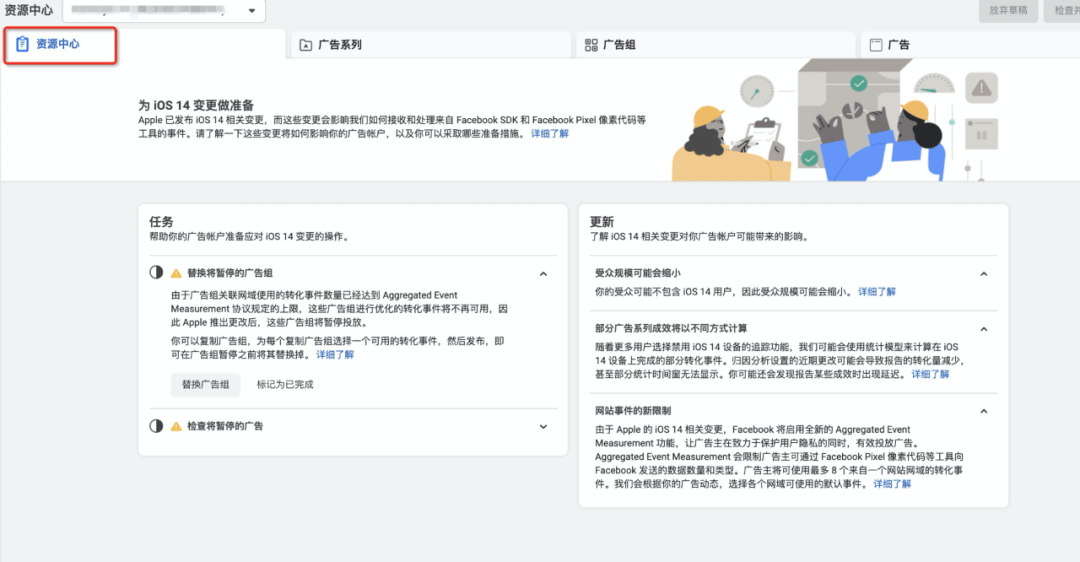This screenshot has height=562, width=1080.
Task: Click the folder icon on 广告系列 tab
Action: click(306, 45)
